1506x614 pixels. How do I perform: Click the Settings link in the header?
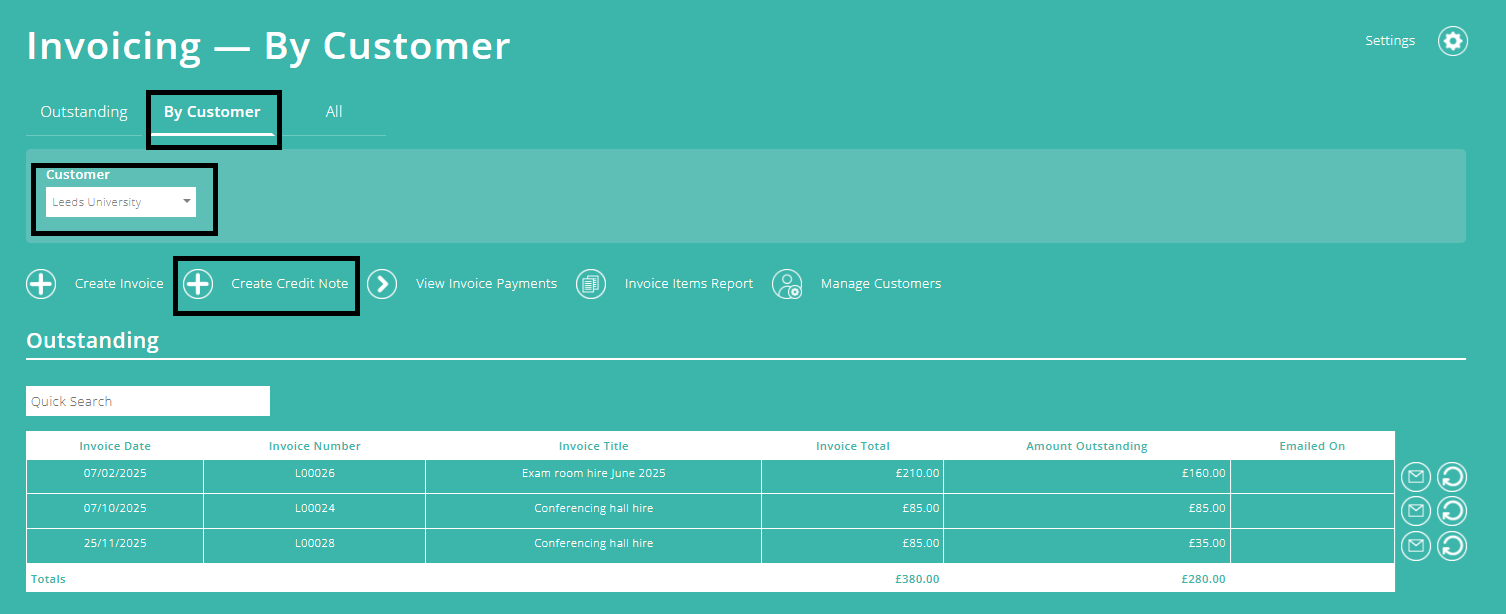pos(1389,40)
